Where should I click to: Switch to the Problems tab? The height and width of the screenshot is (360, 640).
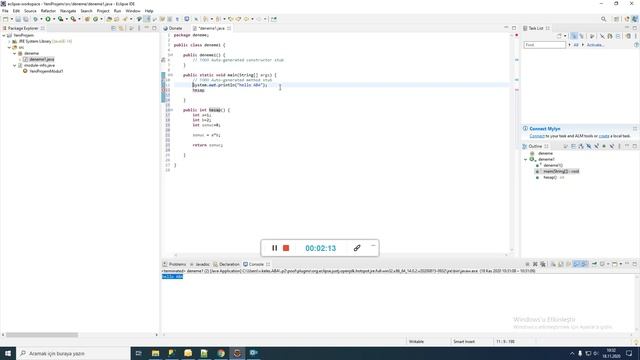click(x=174, y=264)
